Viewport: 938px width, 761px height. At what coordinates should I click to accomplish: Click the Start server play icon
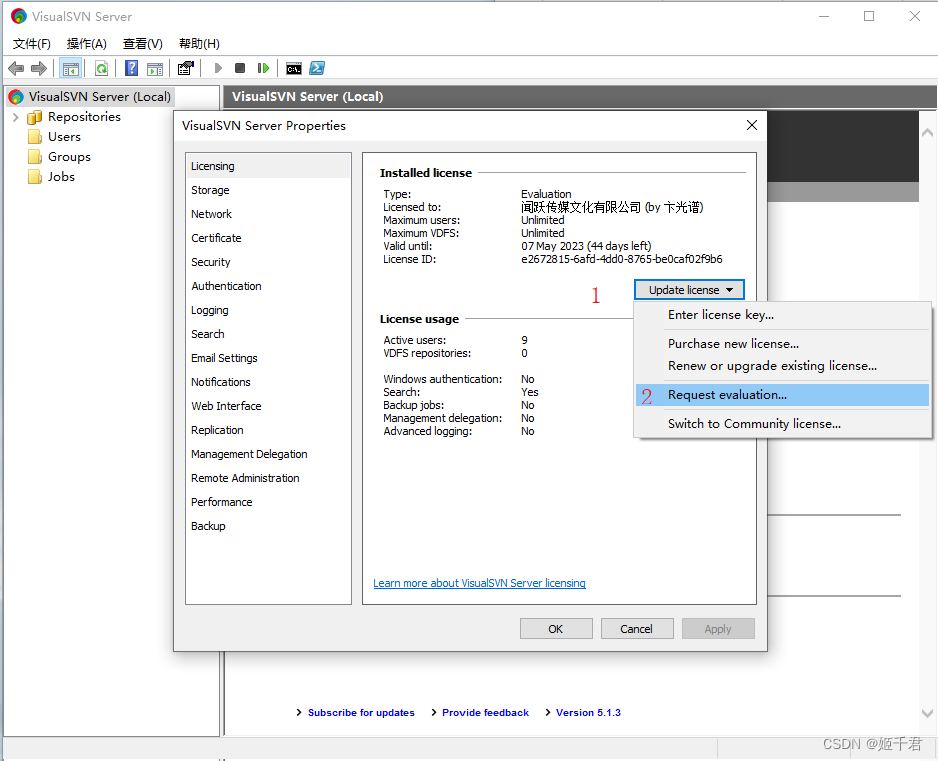[x=218, y=68]
